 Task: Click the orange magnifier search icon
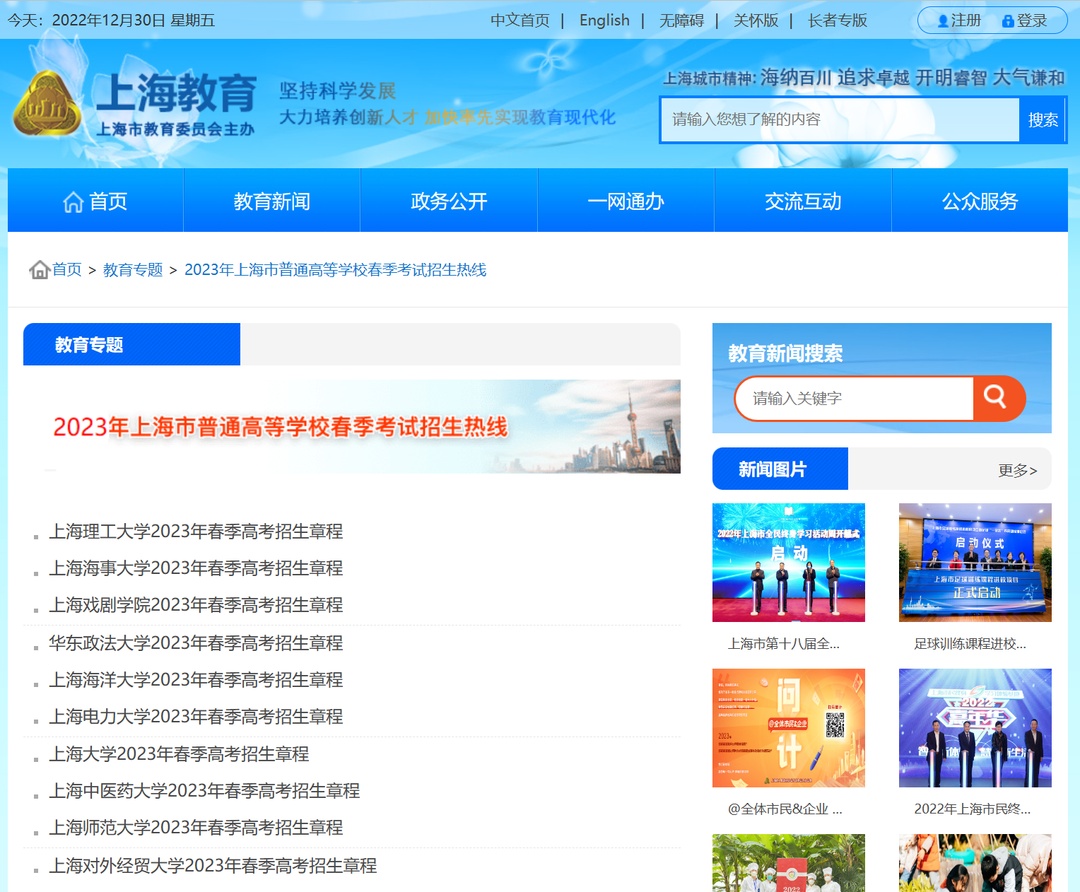[997, 398]
